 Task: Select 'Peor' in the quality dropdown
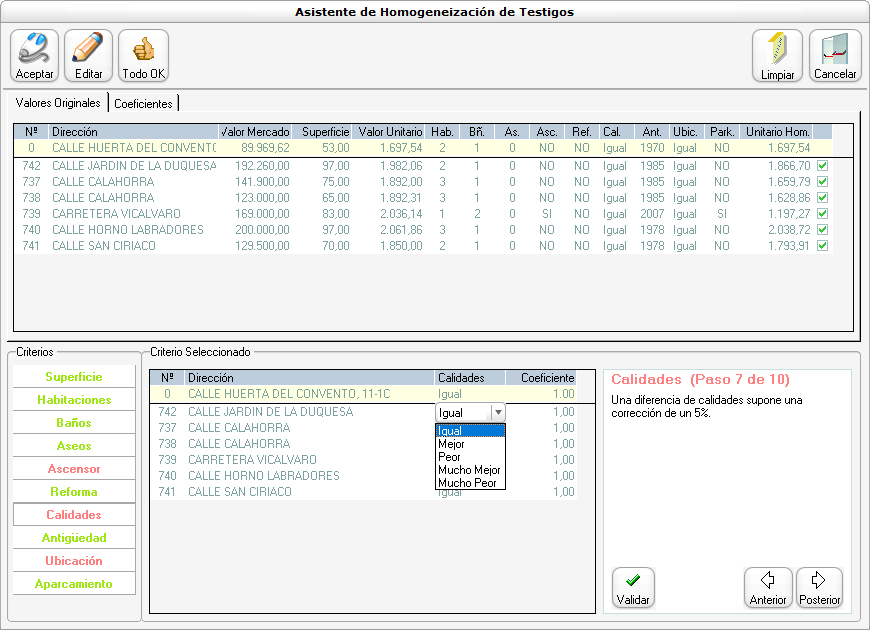point(450,457)
